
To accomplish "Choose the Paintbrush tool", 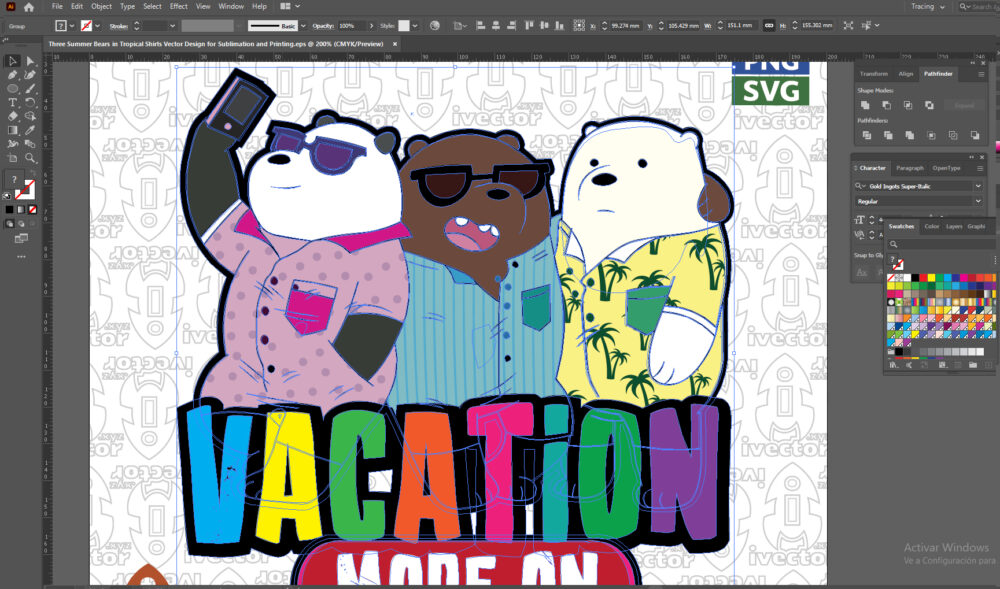I will point(30,89).
